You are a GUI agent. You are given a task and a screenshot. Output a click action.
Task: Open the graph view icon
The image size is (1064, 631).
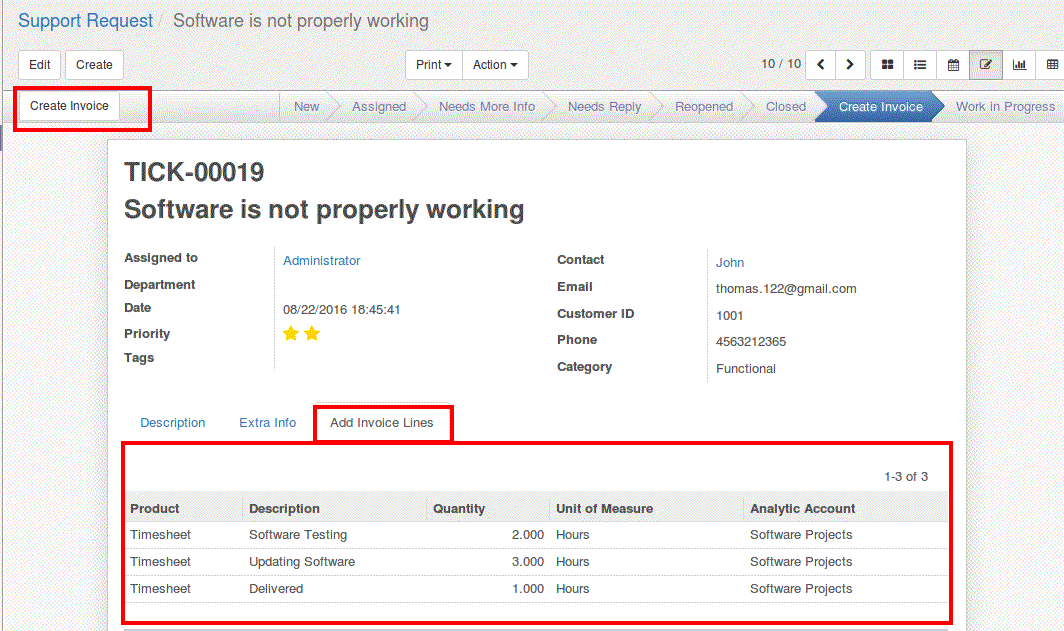tap(1019, 65)
